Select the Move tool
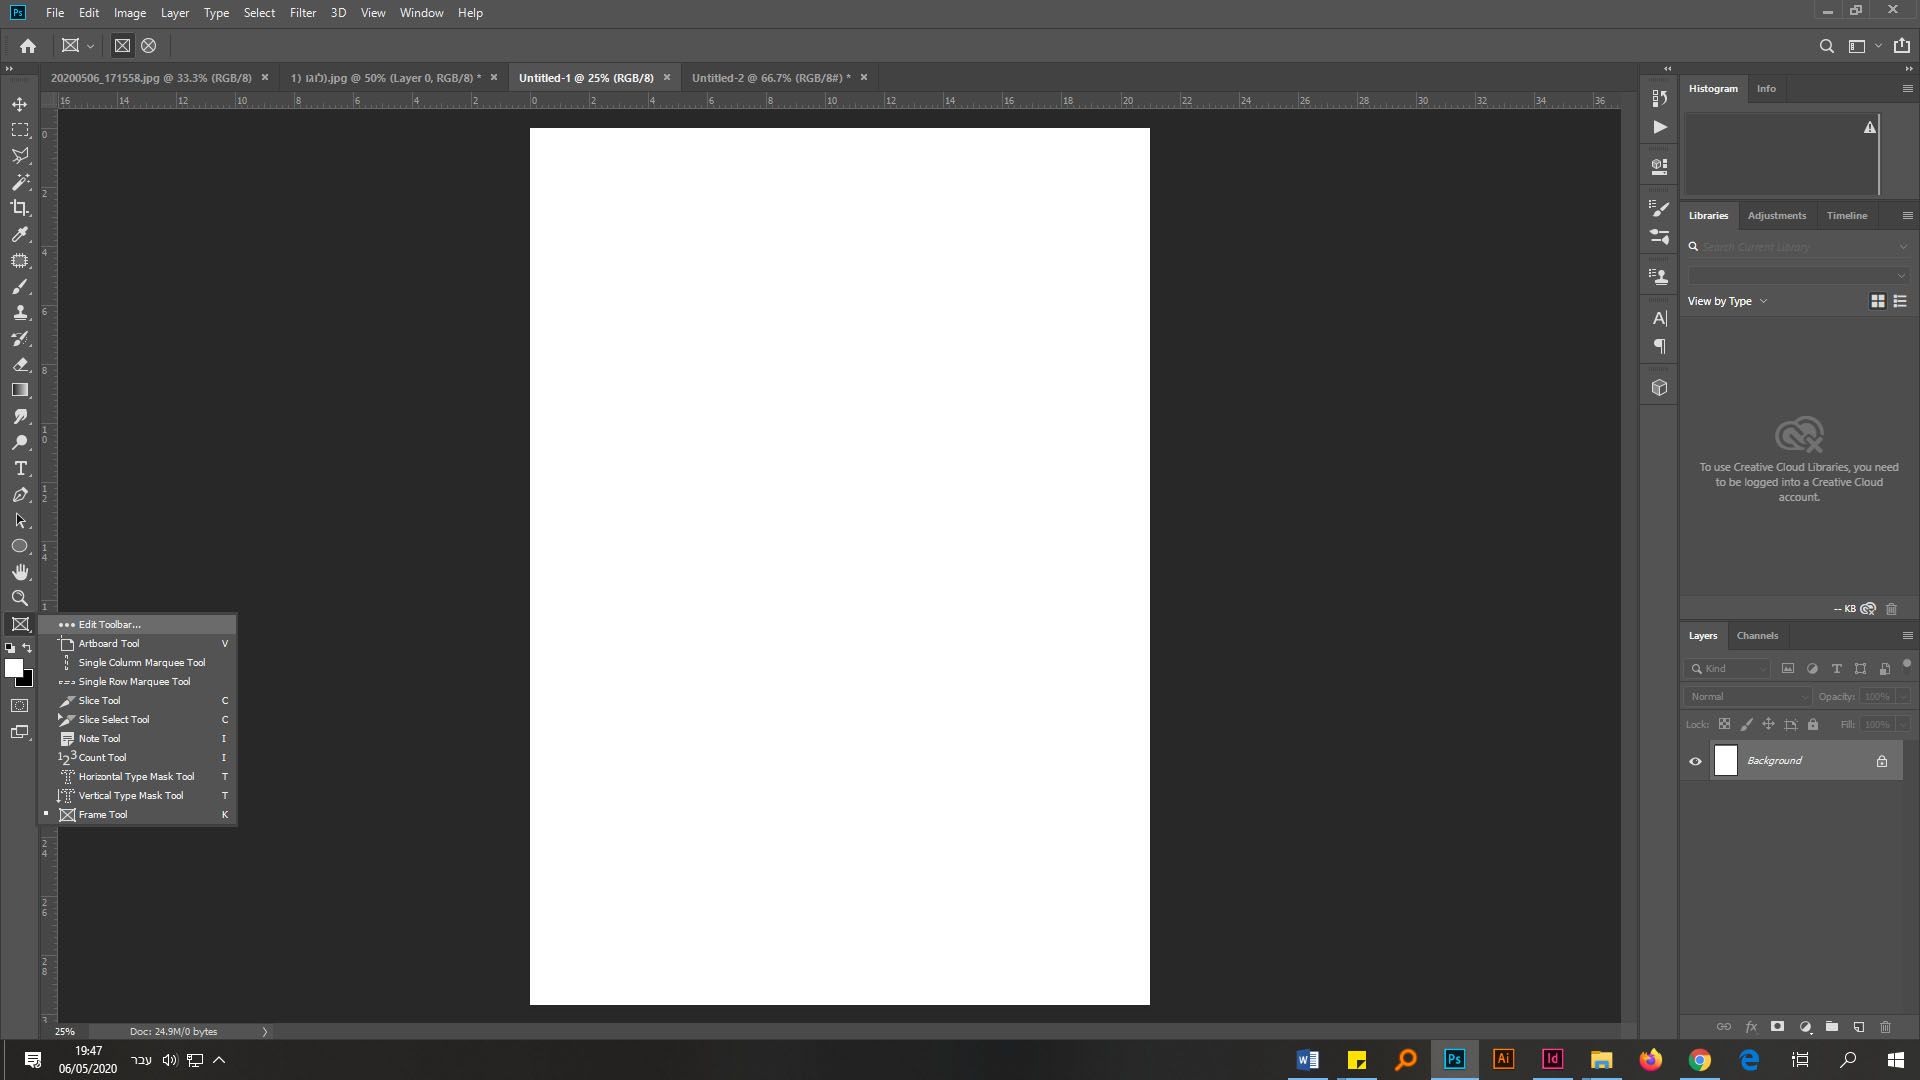 point(19,104)
